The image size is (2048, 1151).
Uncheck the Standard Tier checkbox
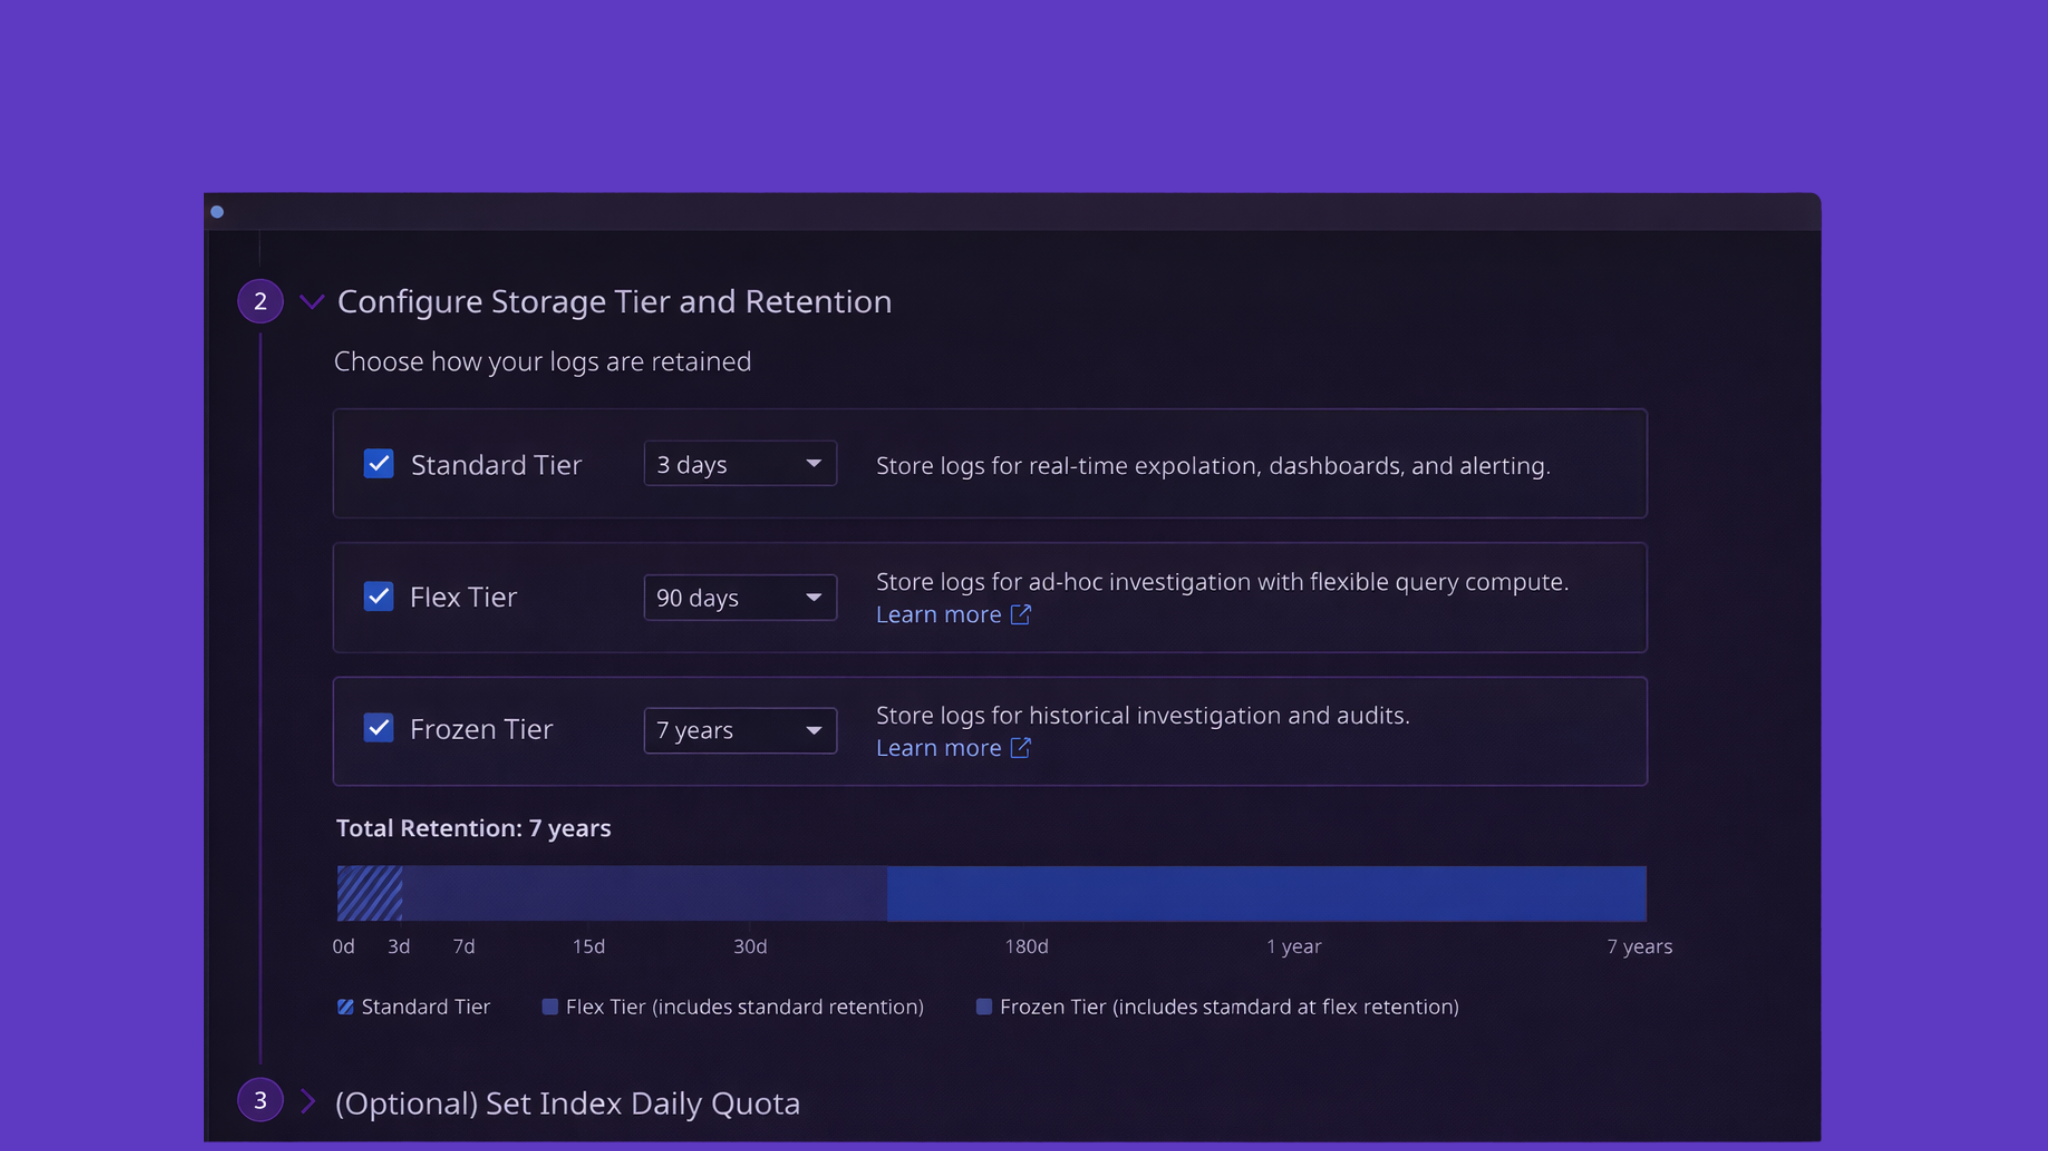click(378, 464)
